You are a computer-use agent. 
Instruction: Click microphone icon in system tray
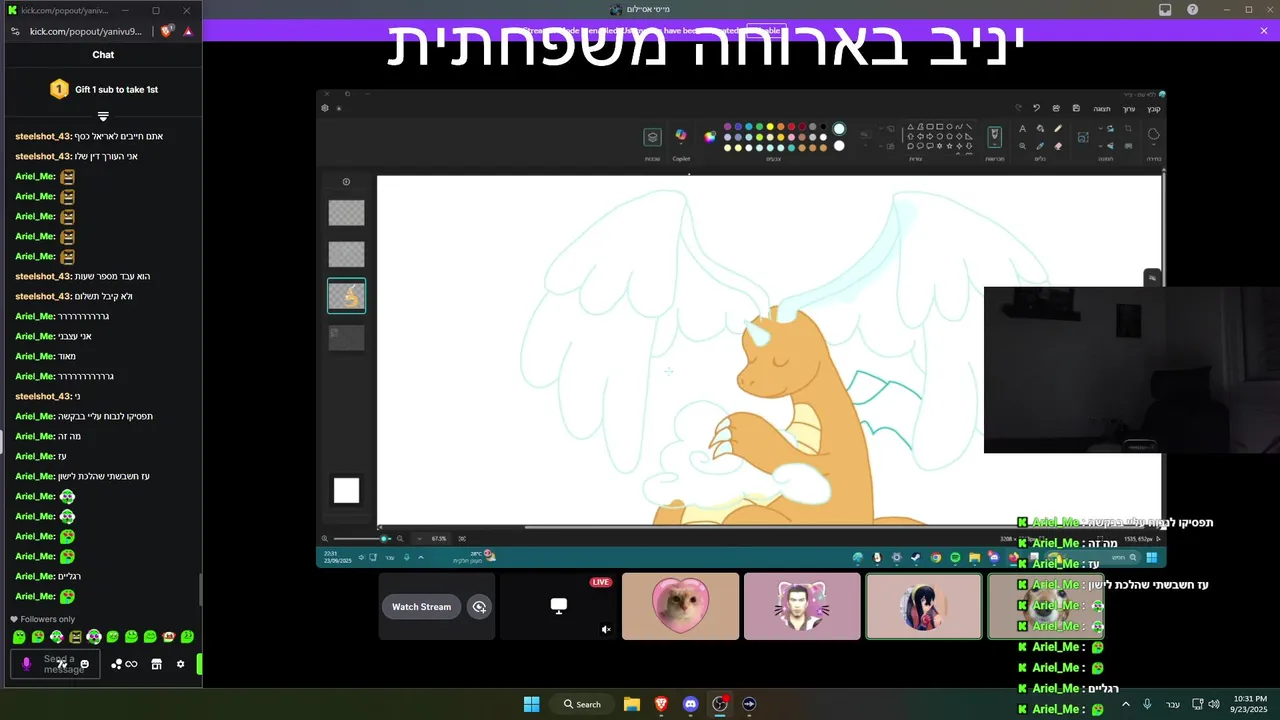[1147, 704]
